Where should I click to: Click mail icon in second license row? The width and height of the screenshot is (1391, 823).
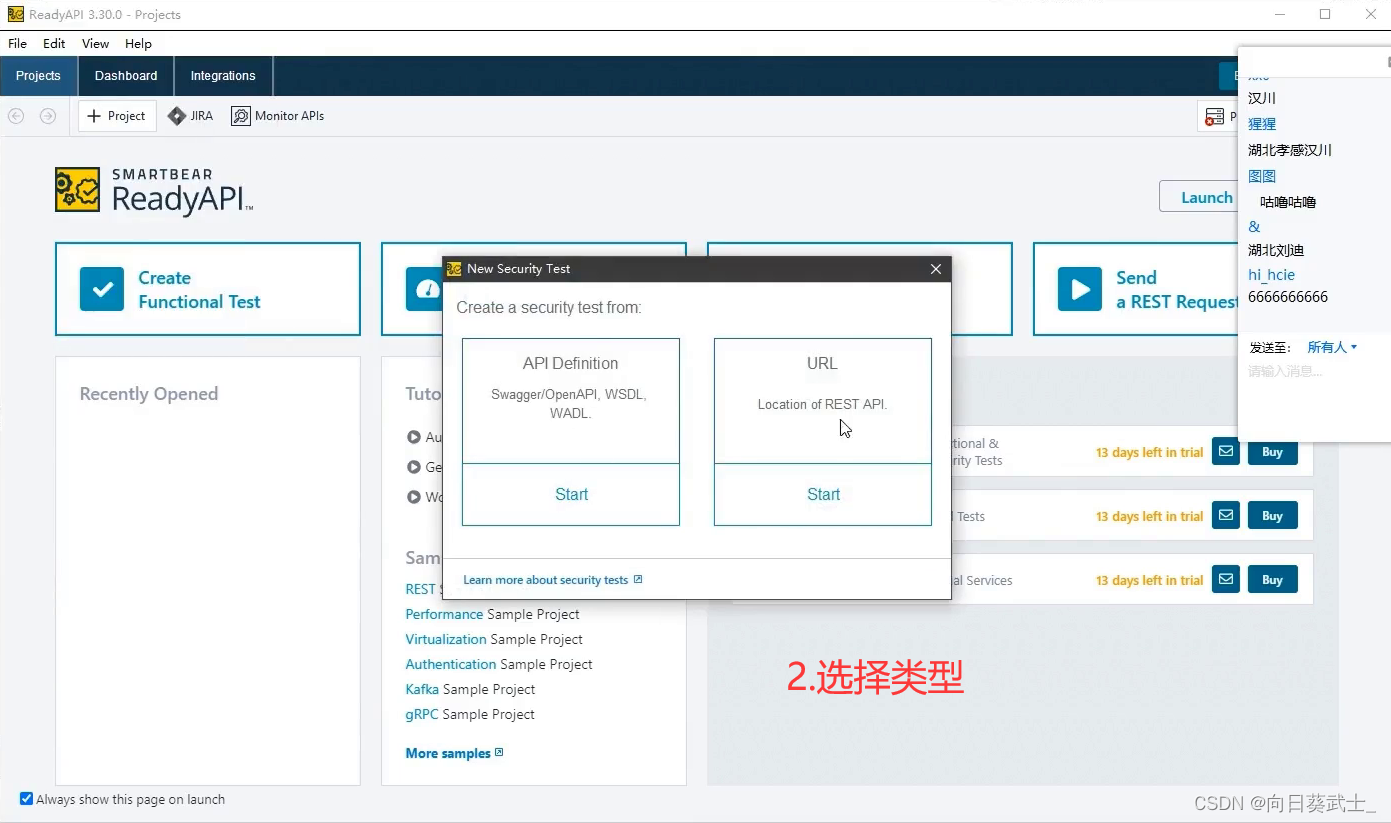click(1226, 516)
